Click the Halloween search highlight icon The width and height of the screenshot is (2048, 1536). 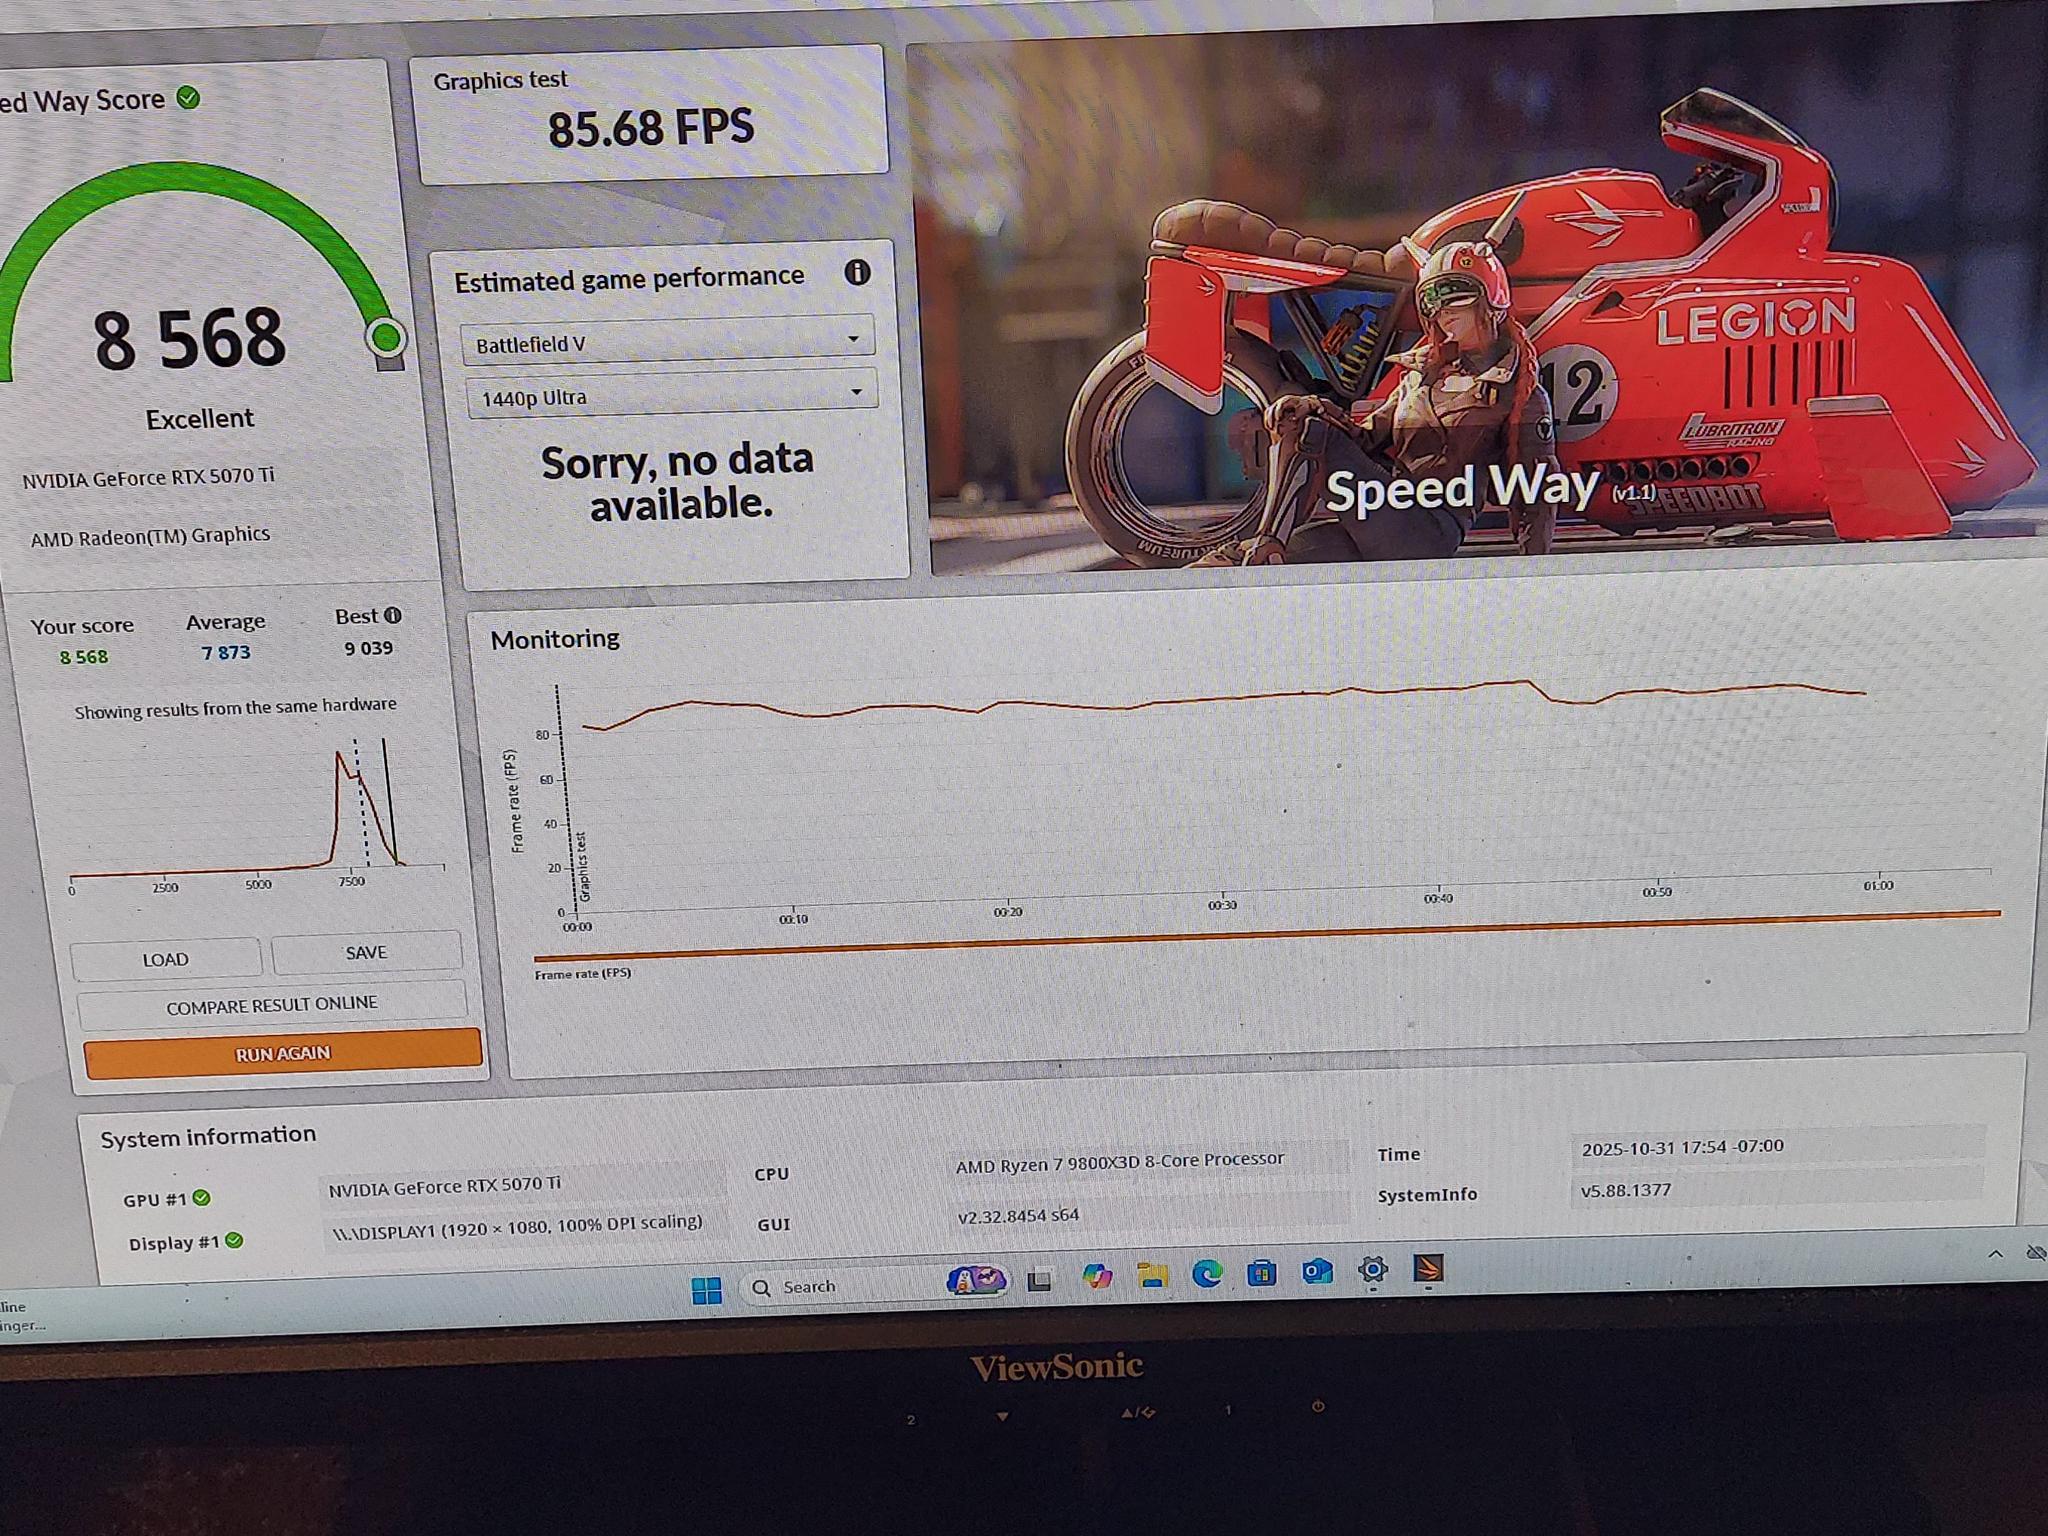coord(976,1281)
